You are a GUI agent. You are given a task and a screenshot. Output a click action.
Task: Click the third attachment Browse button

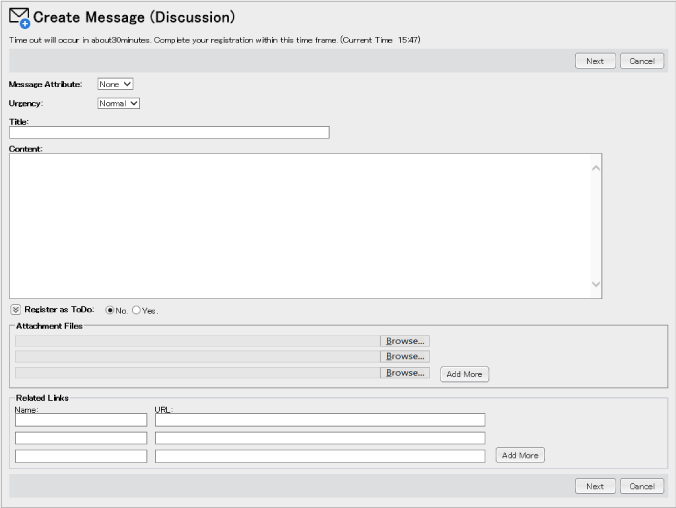click(x=405, y=373)
